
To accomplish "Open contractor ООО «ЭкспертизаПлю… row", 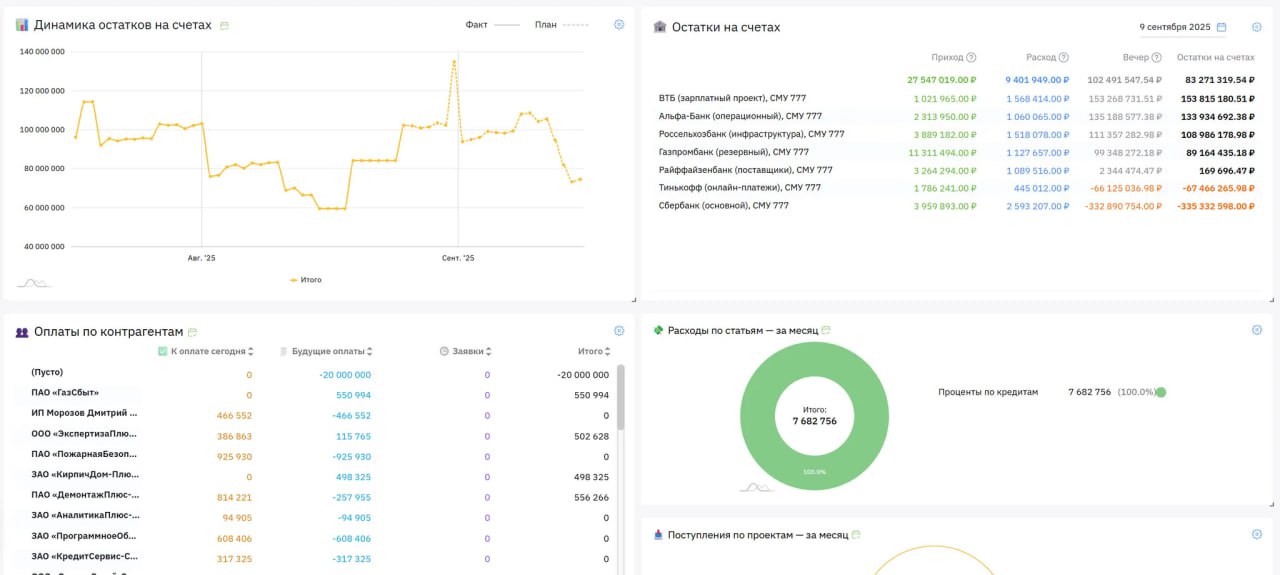I will coord(315,435).
